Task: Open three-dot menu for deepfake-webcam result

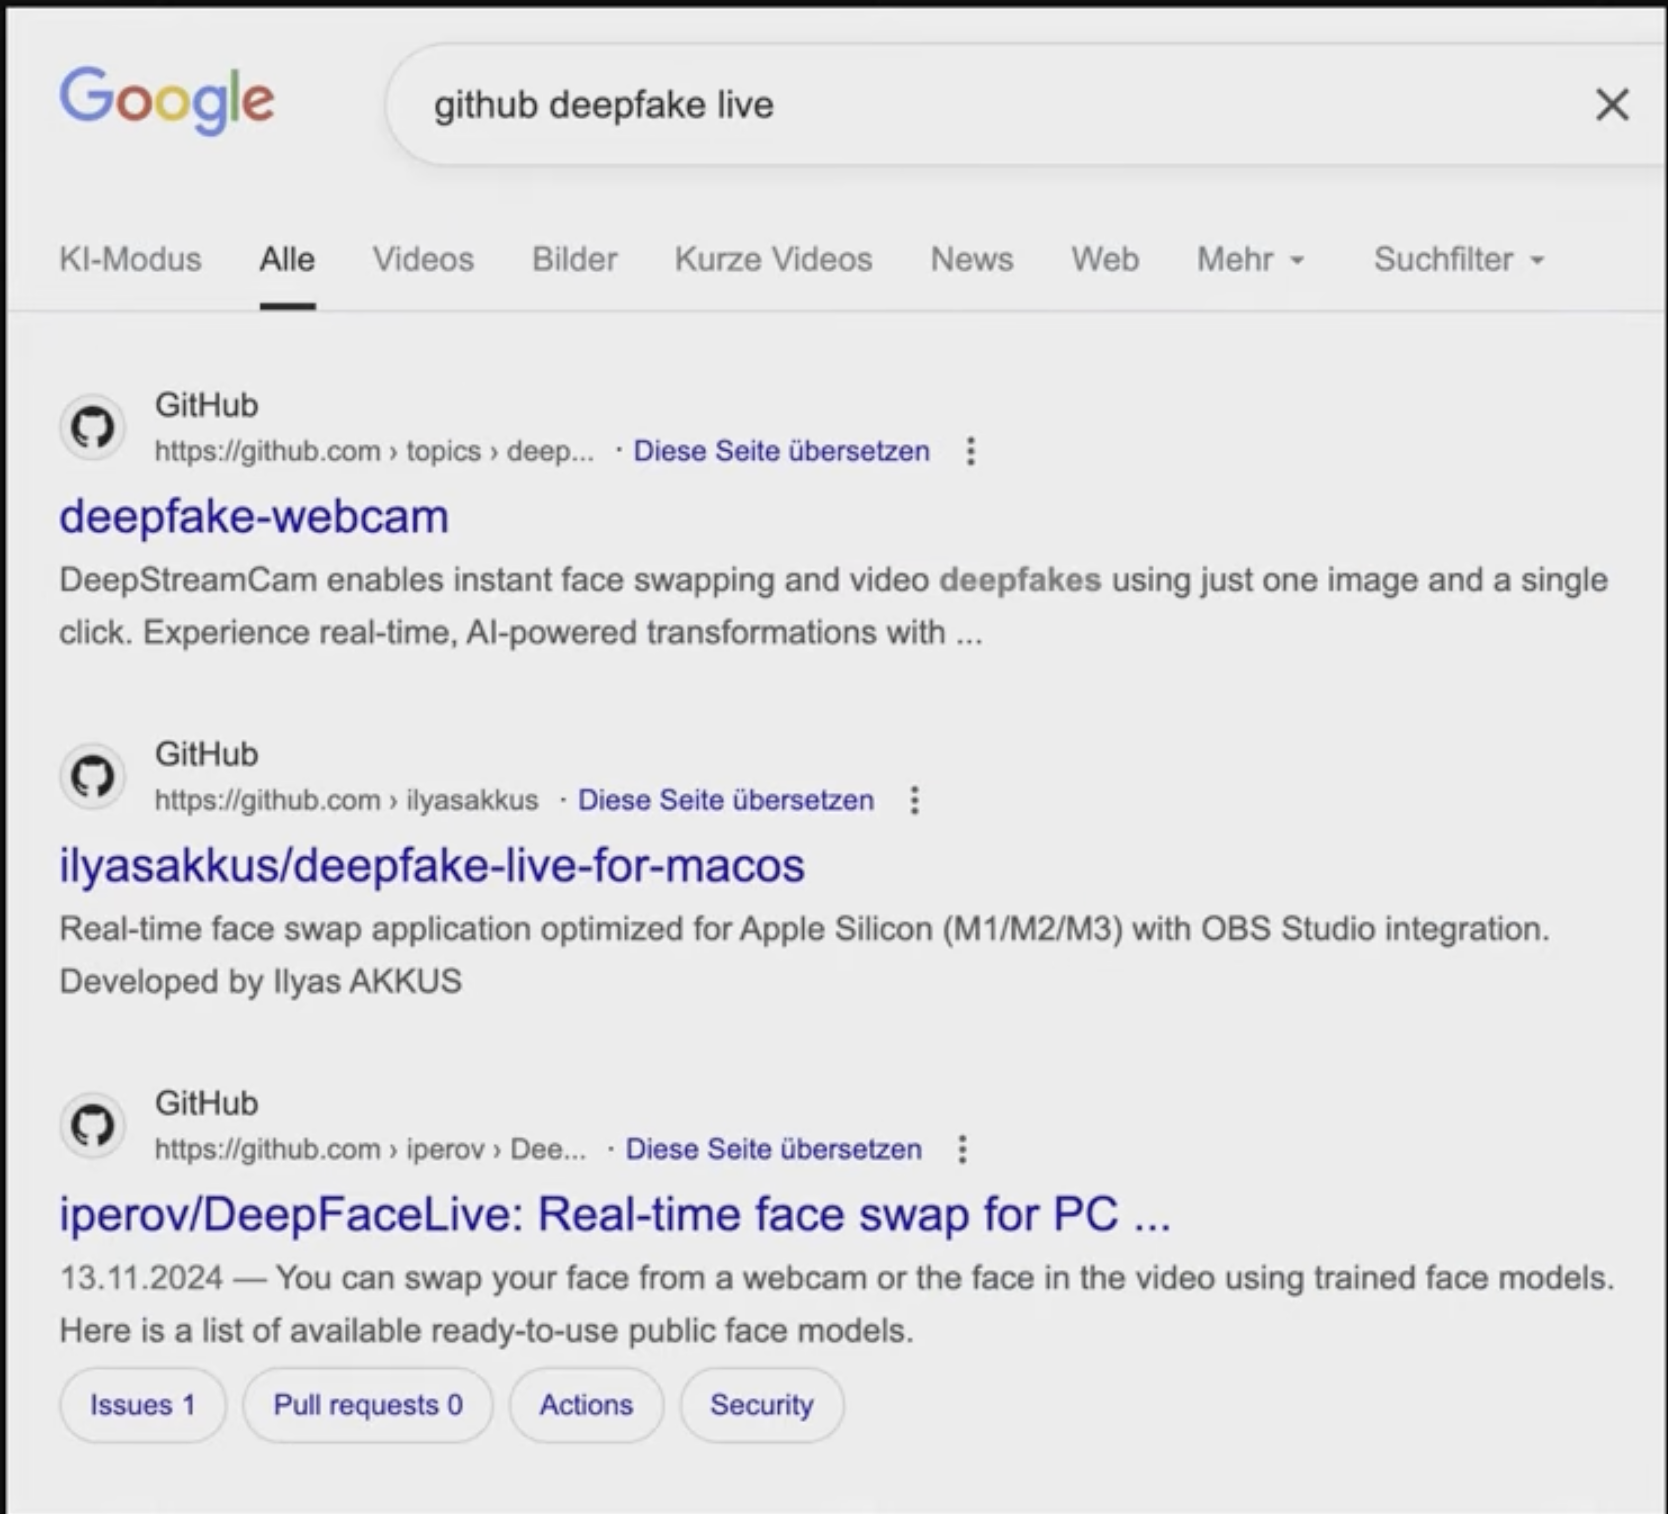Action: (970, 452)
